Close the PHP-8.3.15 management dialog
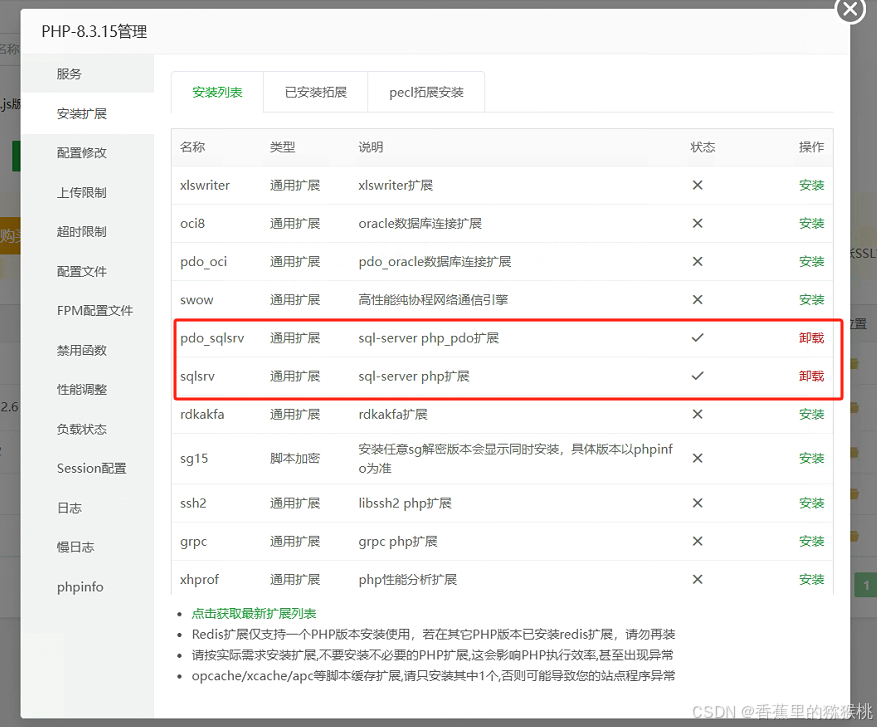The height and width of the screenshot is (727, 877). (850, 11)
